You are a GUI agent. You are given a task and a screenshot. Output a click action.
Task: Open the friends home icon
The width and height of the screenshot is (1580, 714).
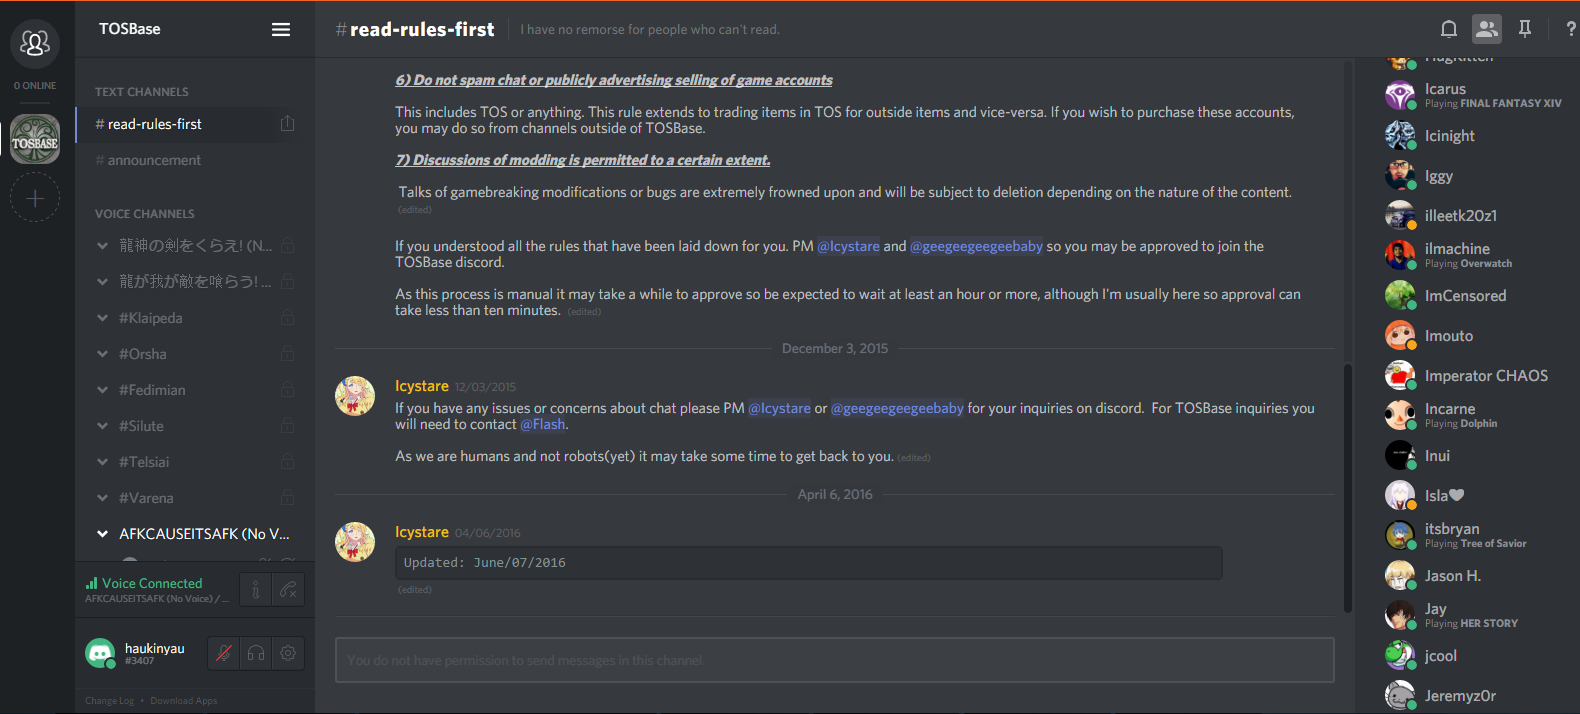click(35, 43)
